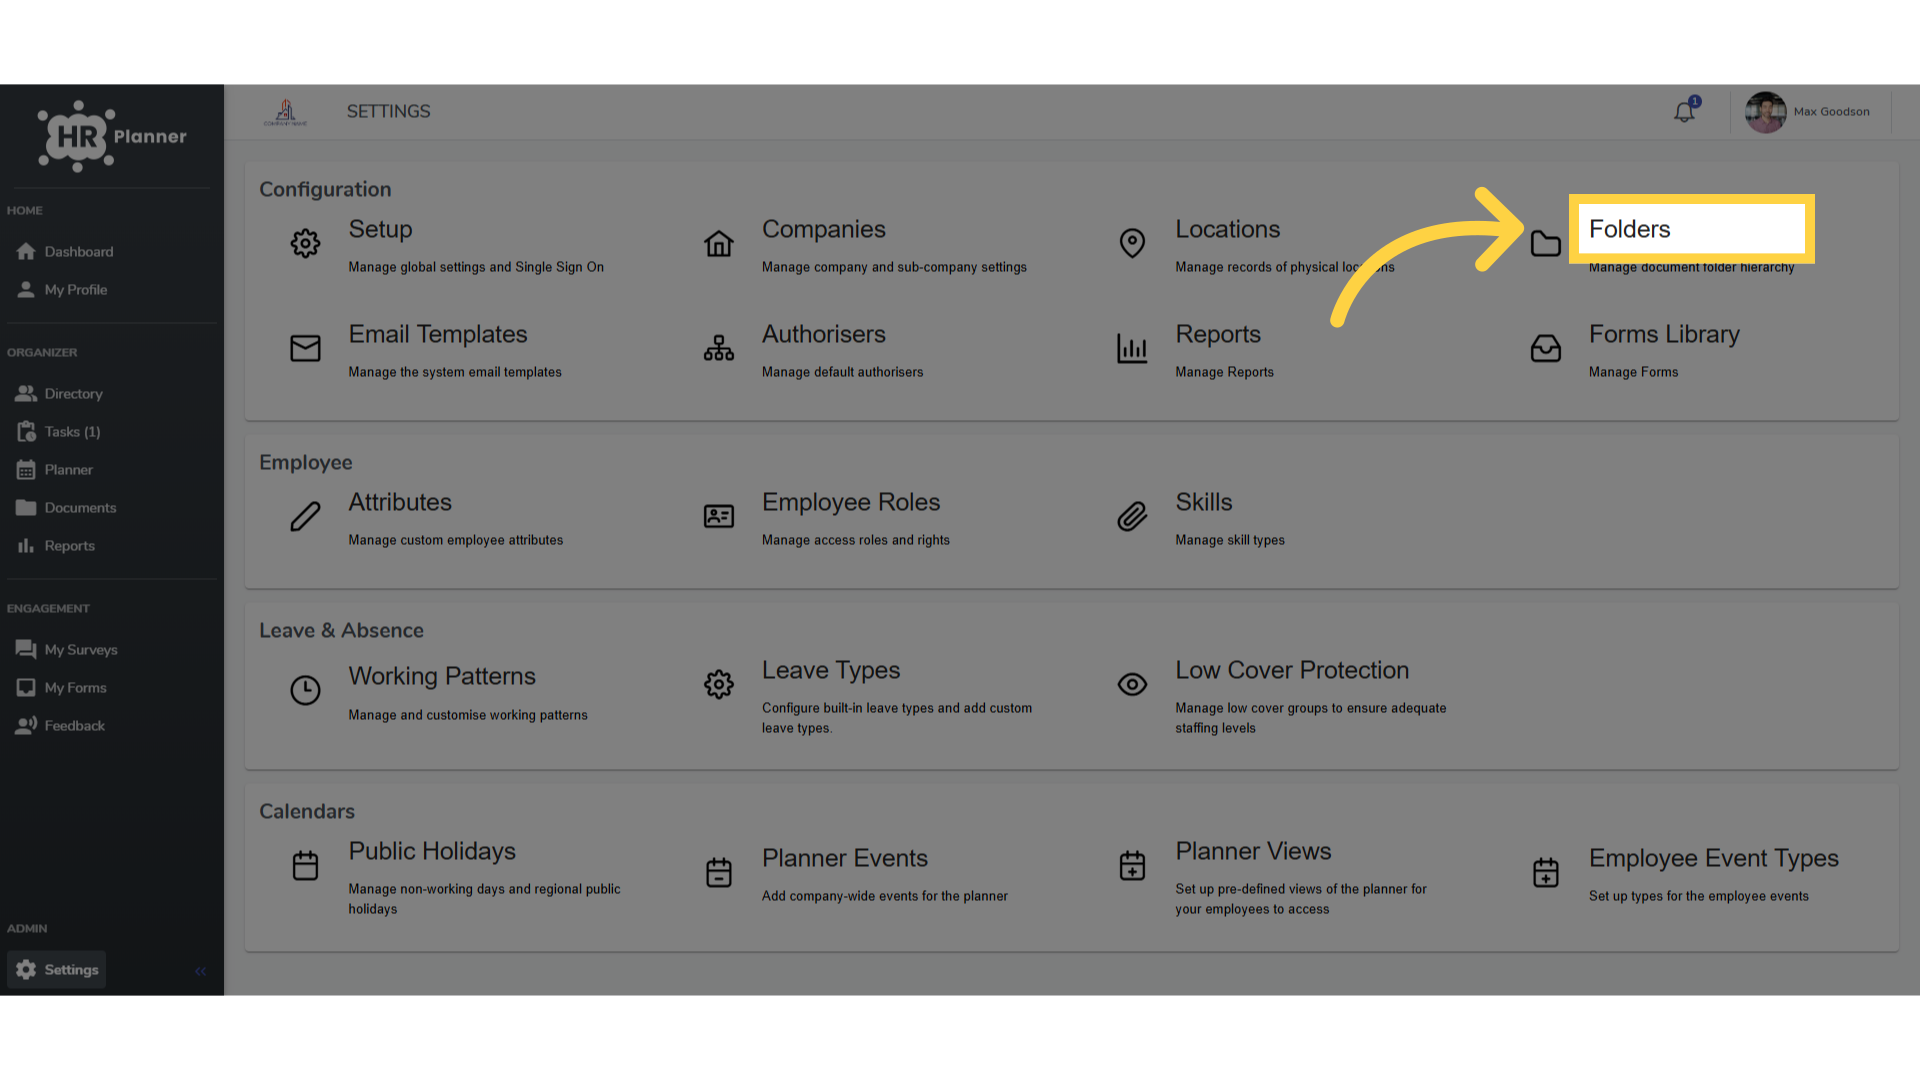Click the Companies house icon
The width and height of the screenshot is (1920, 1080).
pos(719,243)
